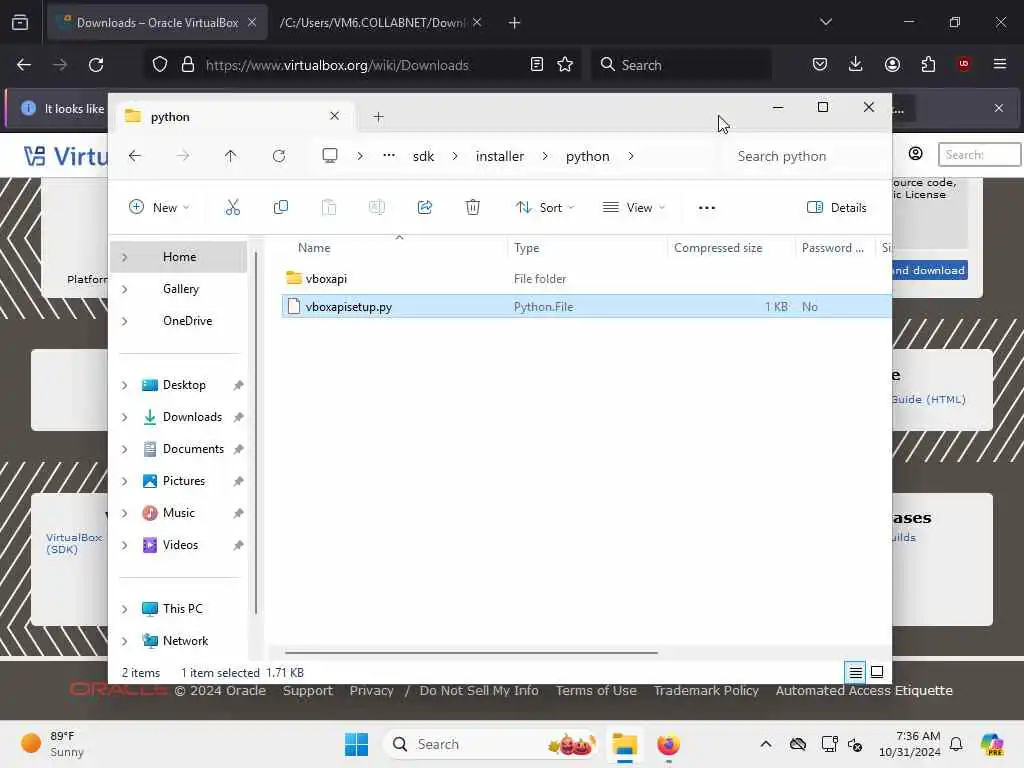1024x768 pixels.
Task: Toggle Firefox reader view icon
Action: coord(537,65)
